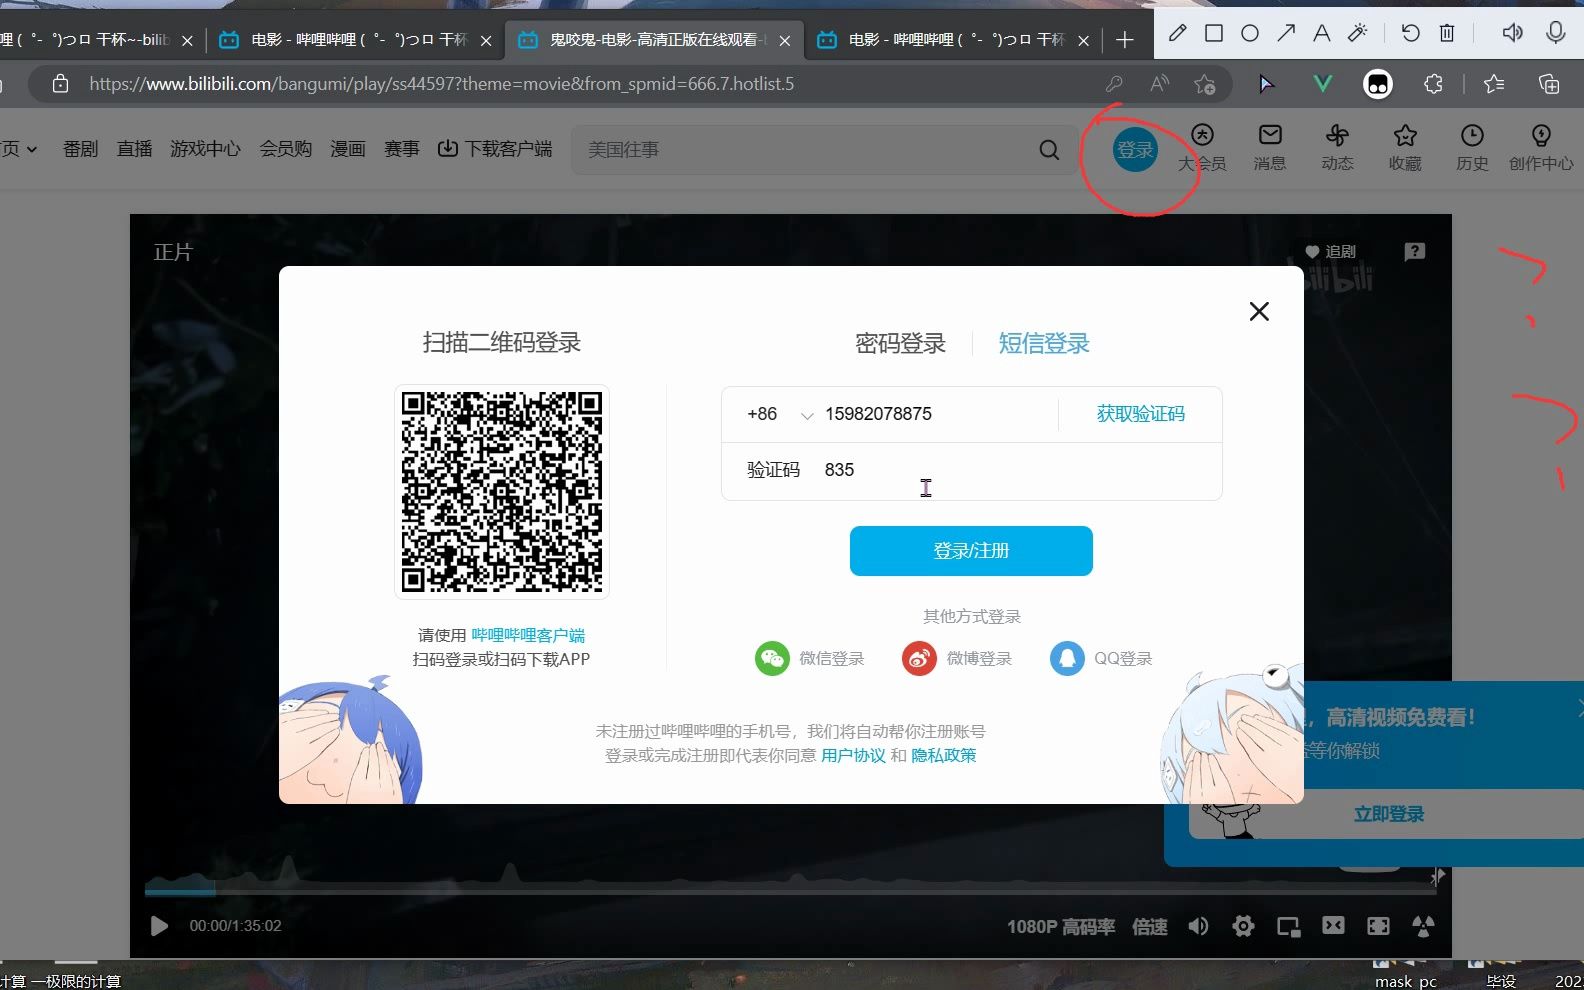Open the browser favorites star list
The image size is (1584, 990).
pyautogui.click(x=1494, y=84)
